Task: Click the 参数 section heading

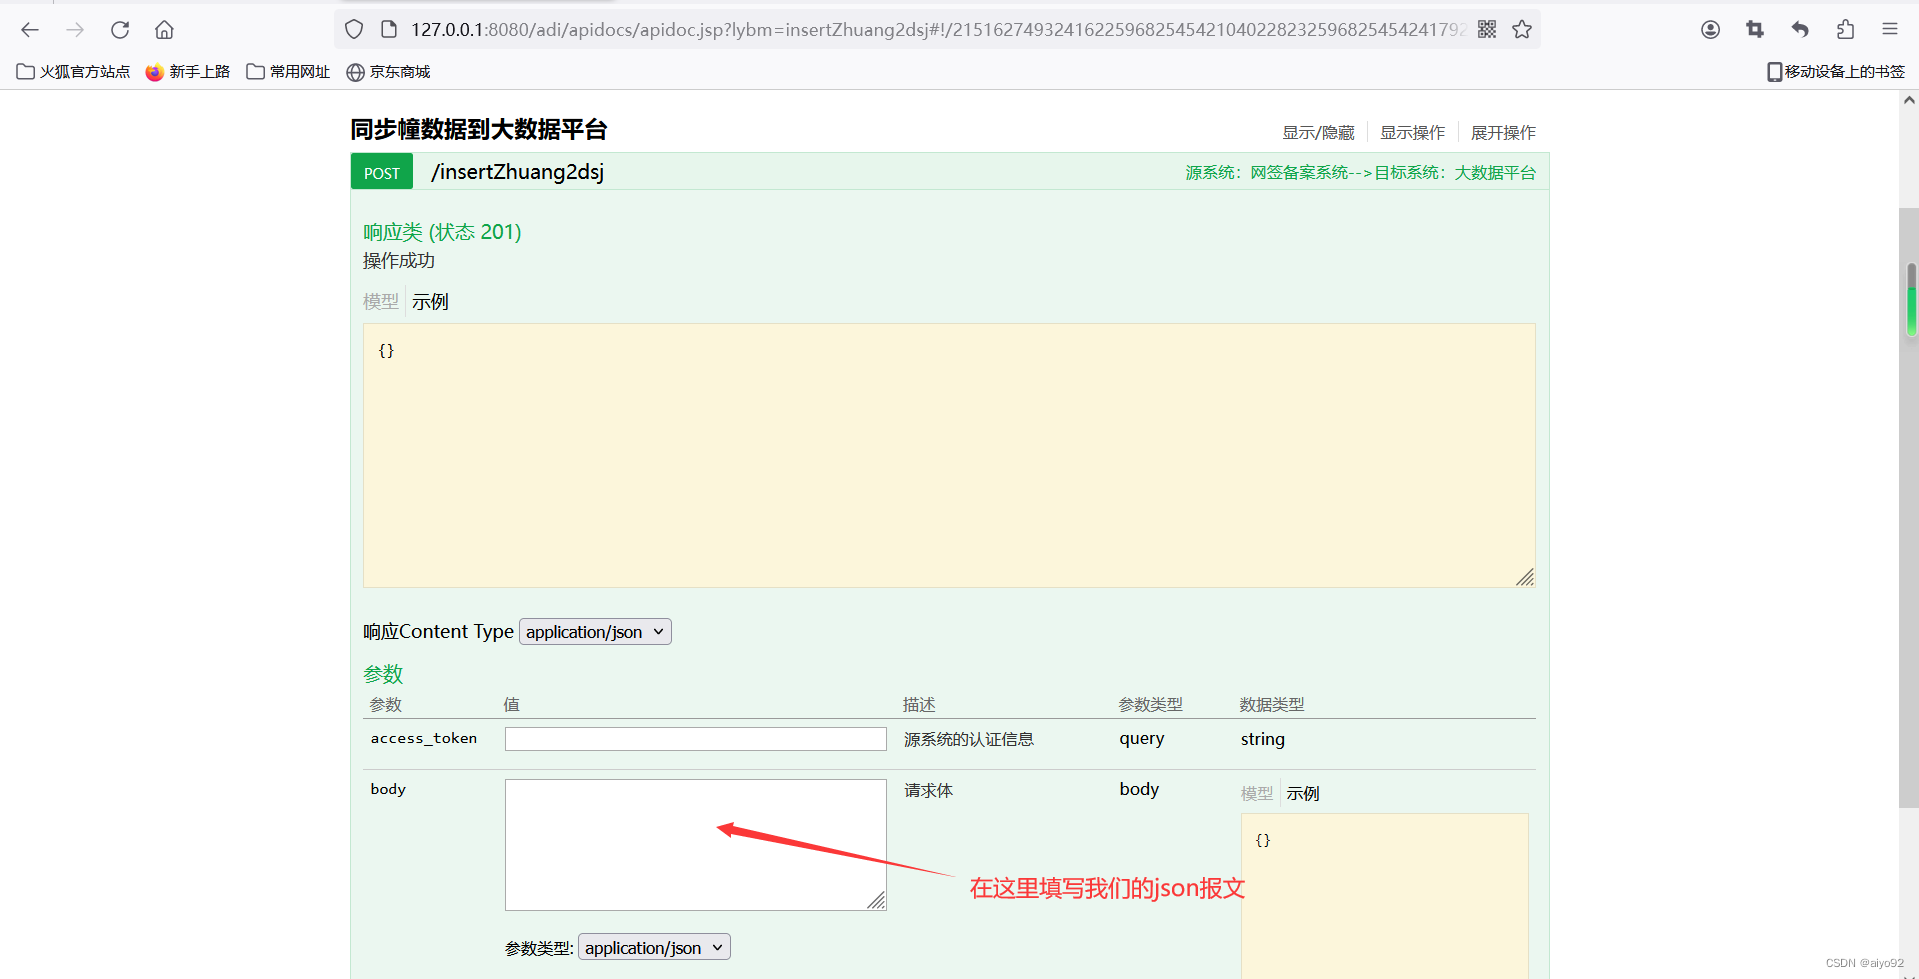Action: [383, 674]
